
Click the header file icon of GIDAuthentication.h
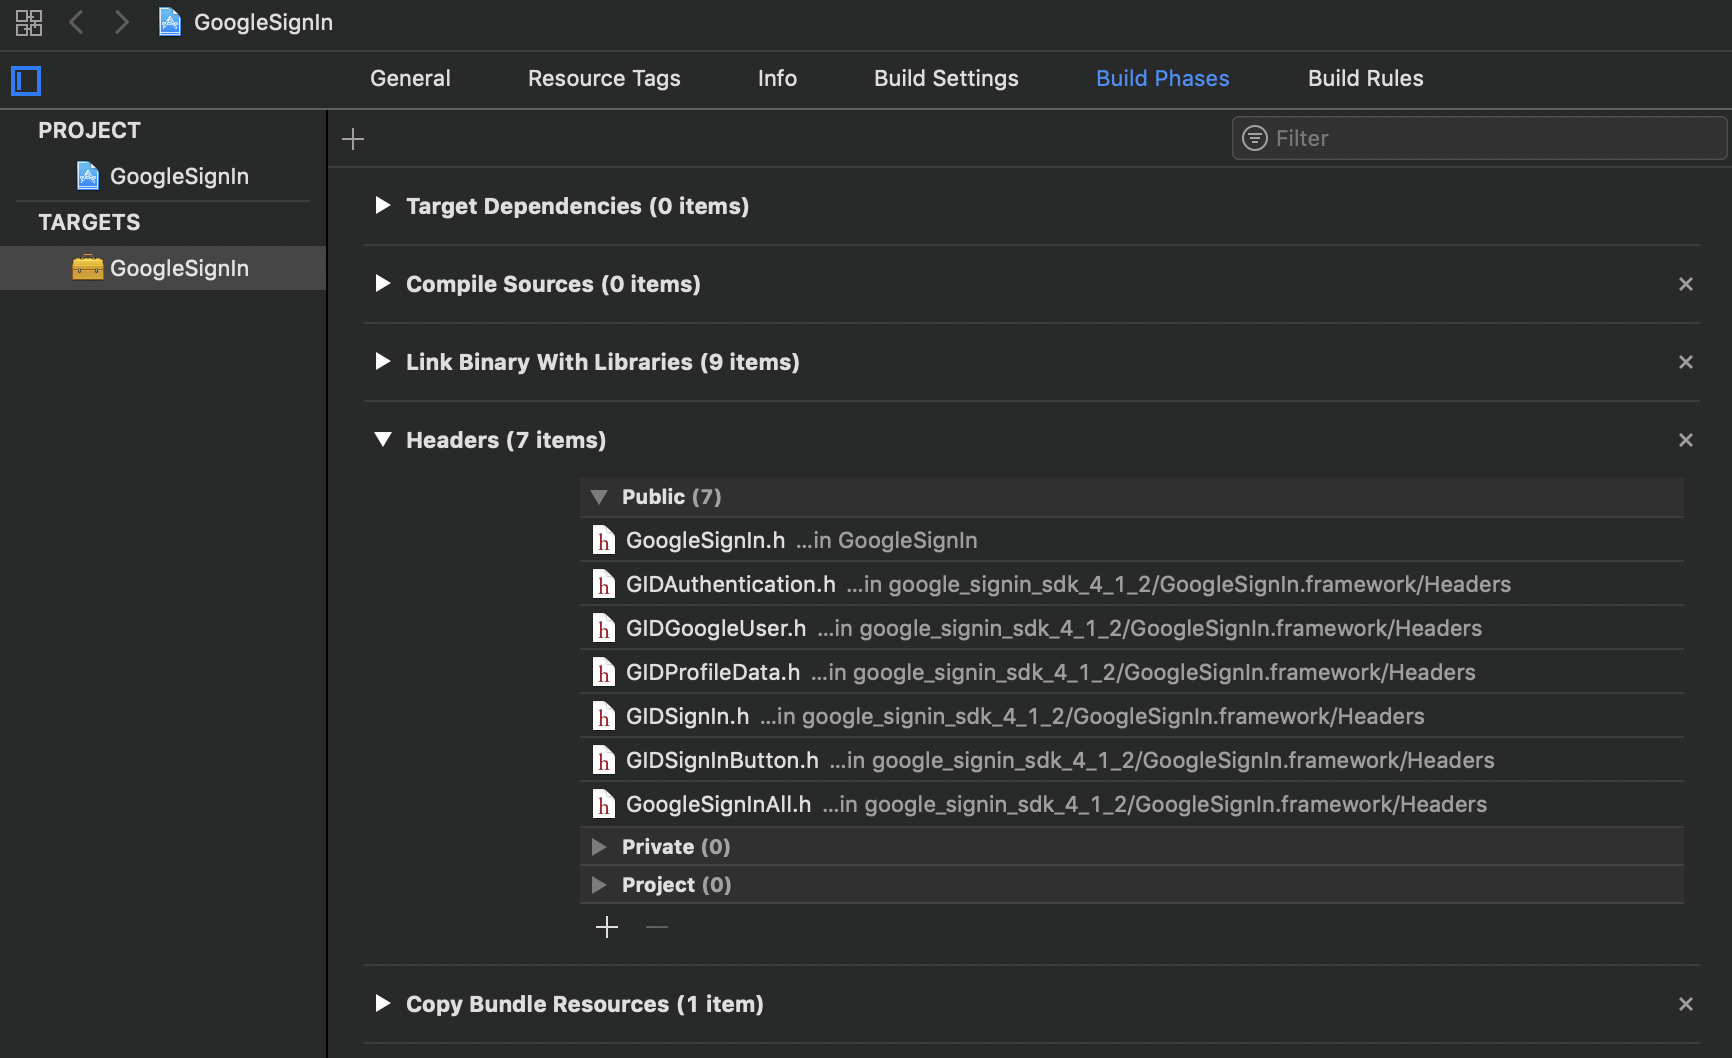tap(603, 584)
